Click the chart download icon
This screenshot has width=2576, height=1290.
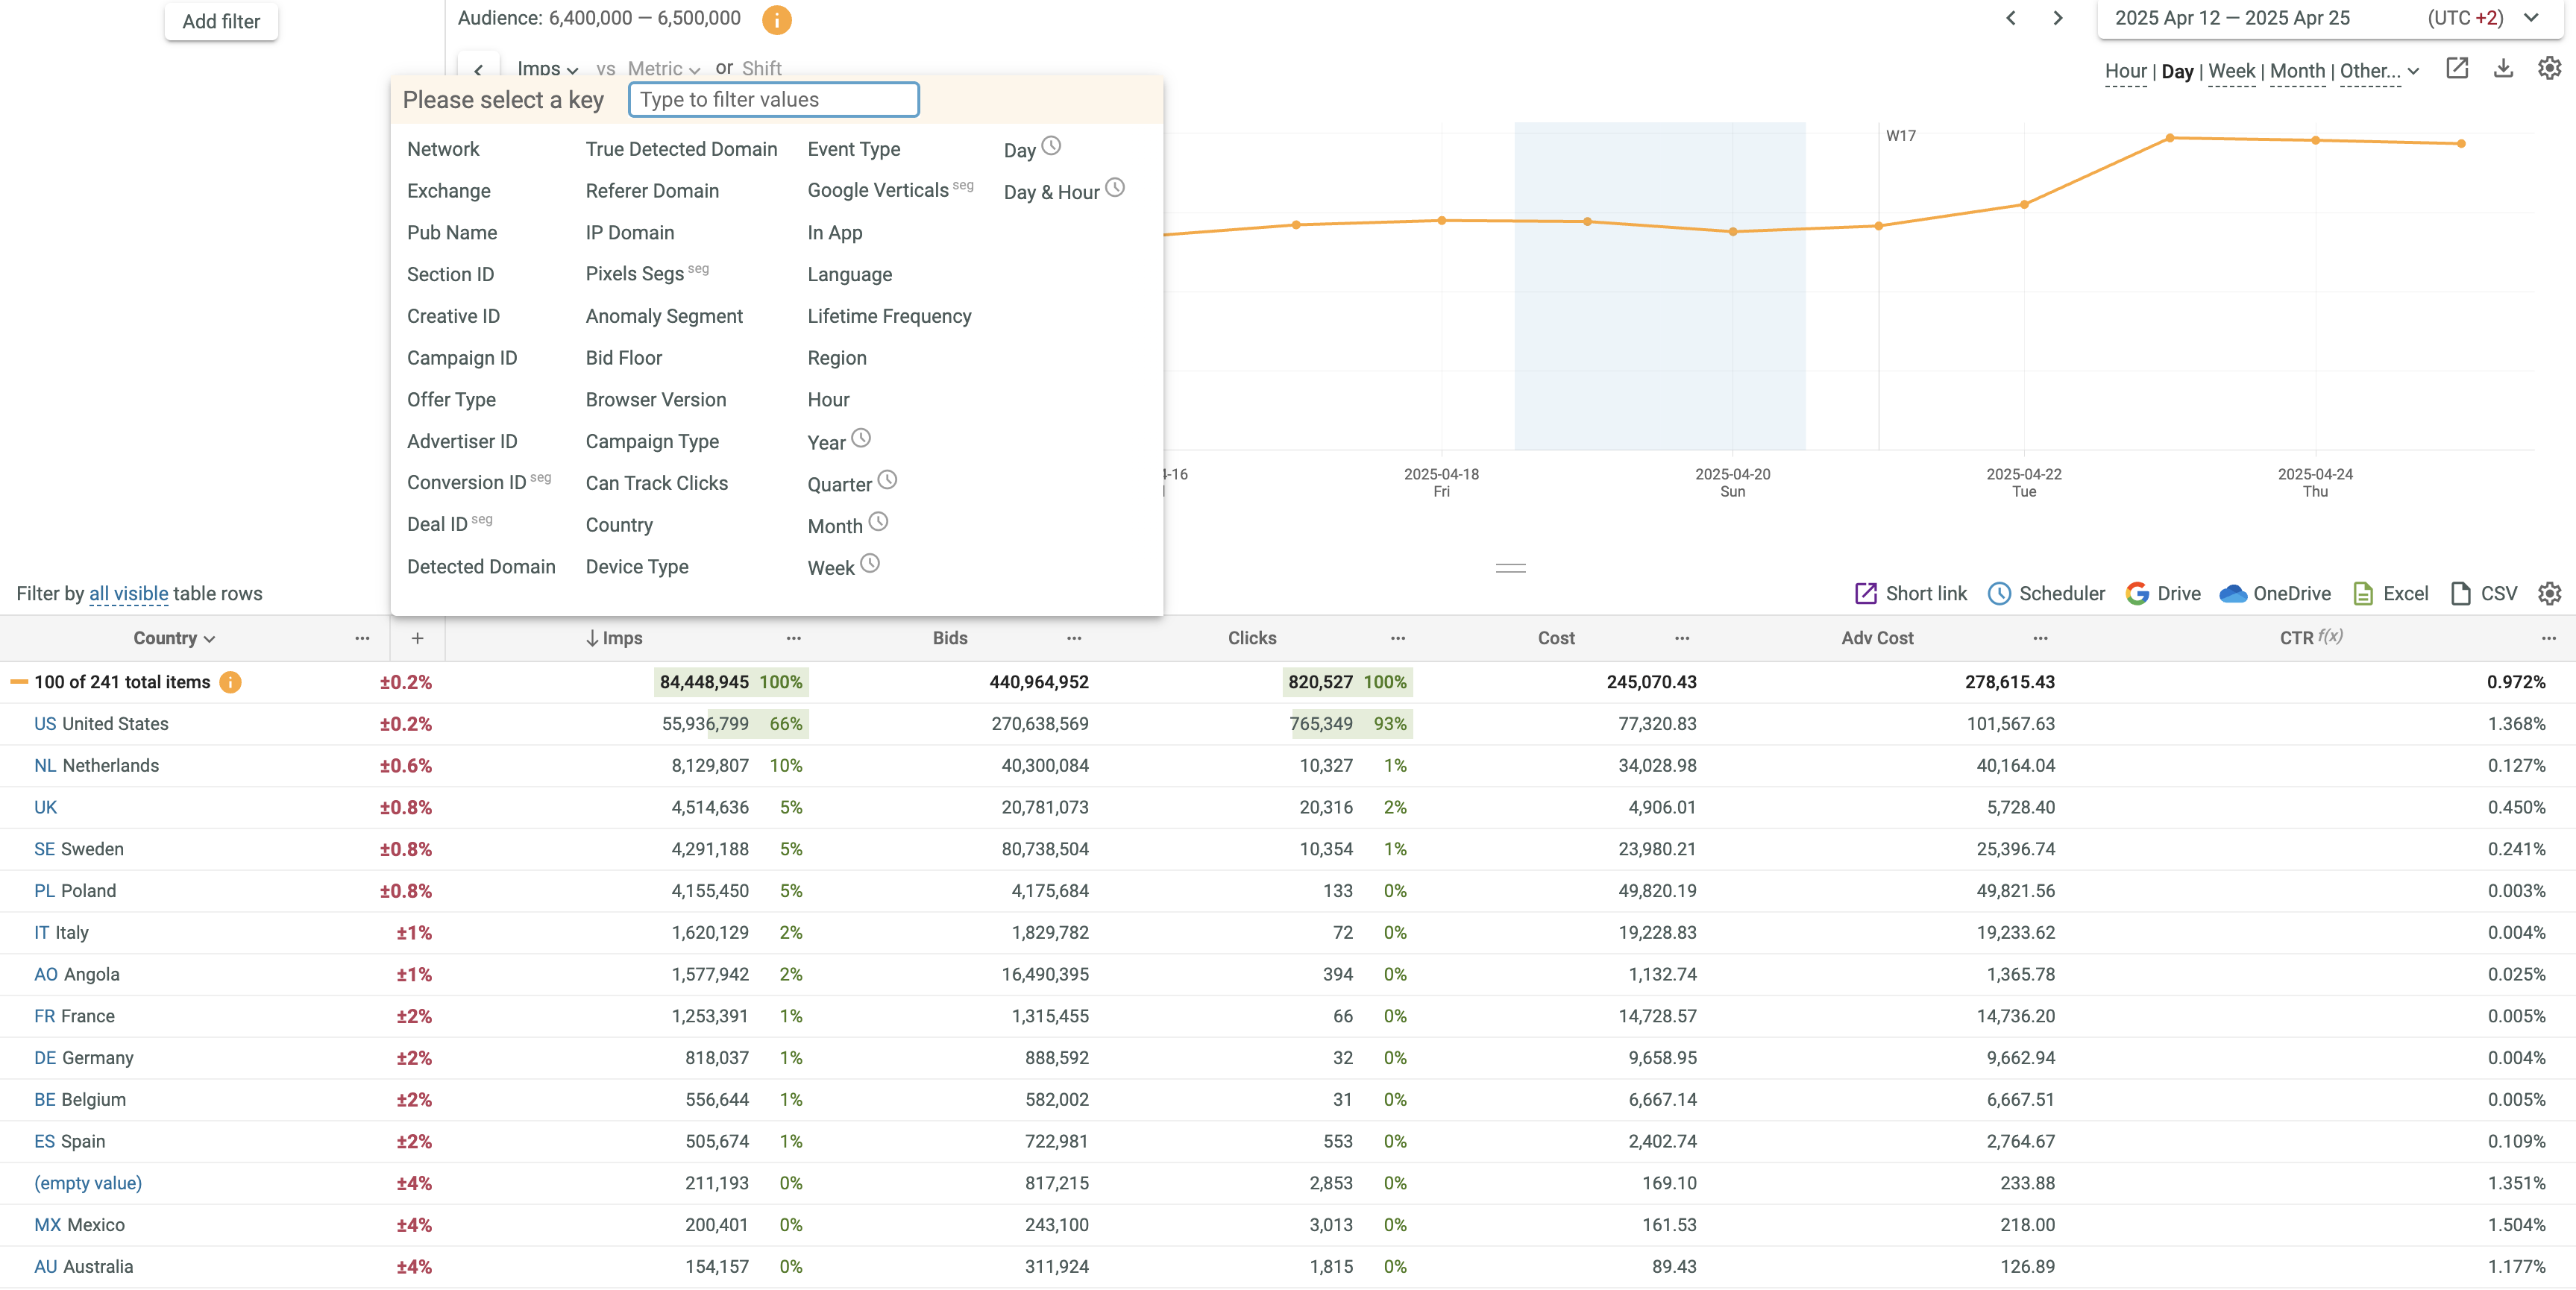point(2502,68)
